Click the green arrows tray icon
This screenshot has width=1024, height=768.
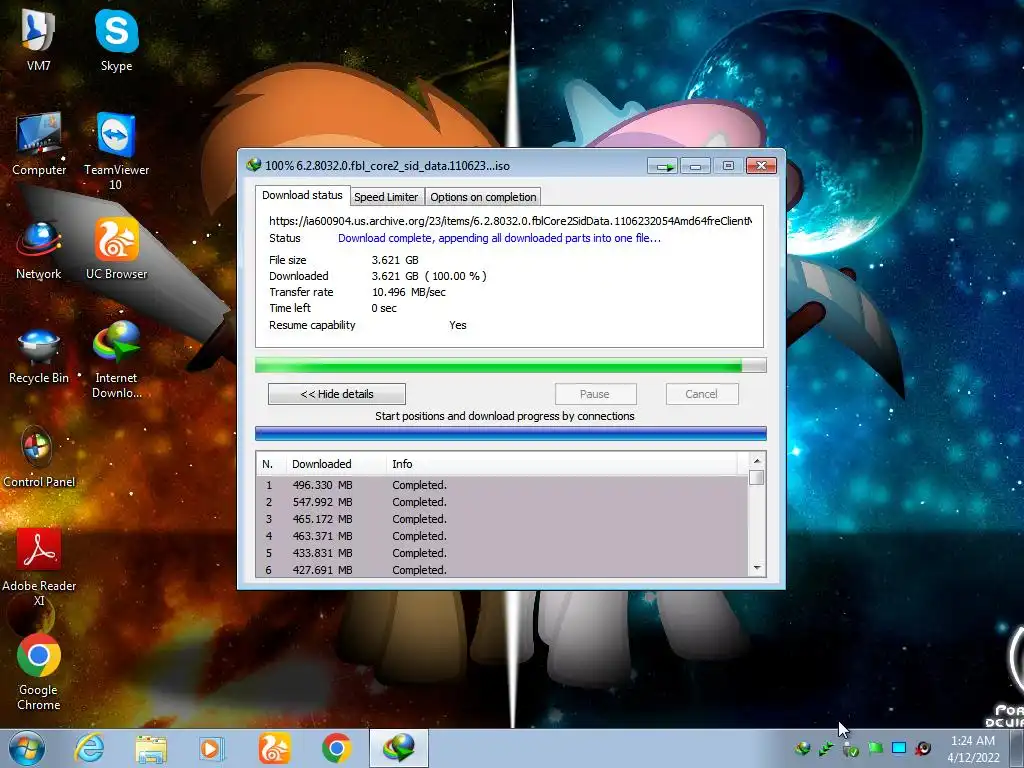click(826, 748)
